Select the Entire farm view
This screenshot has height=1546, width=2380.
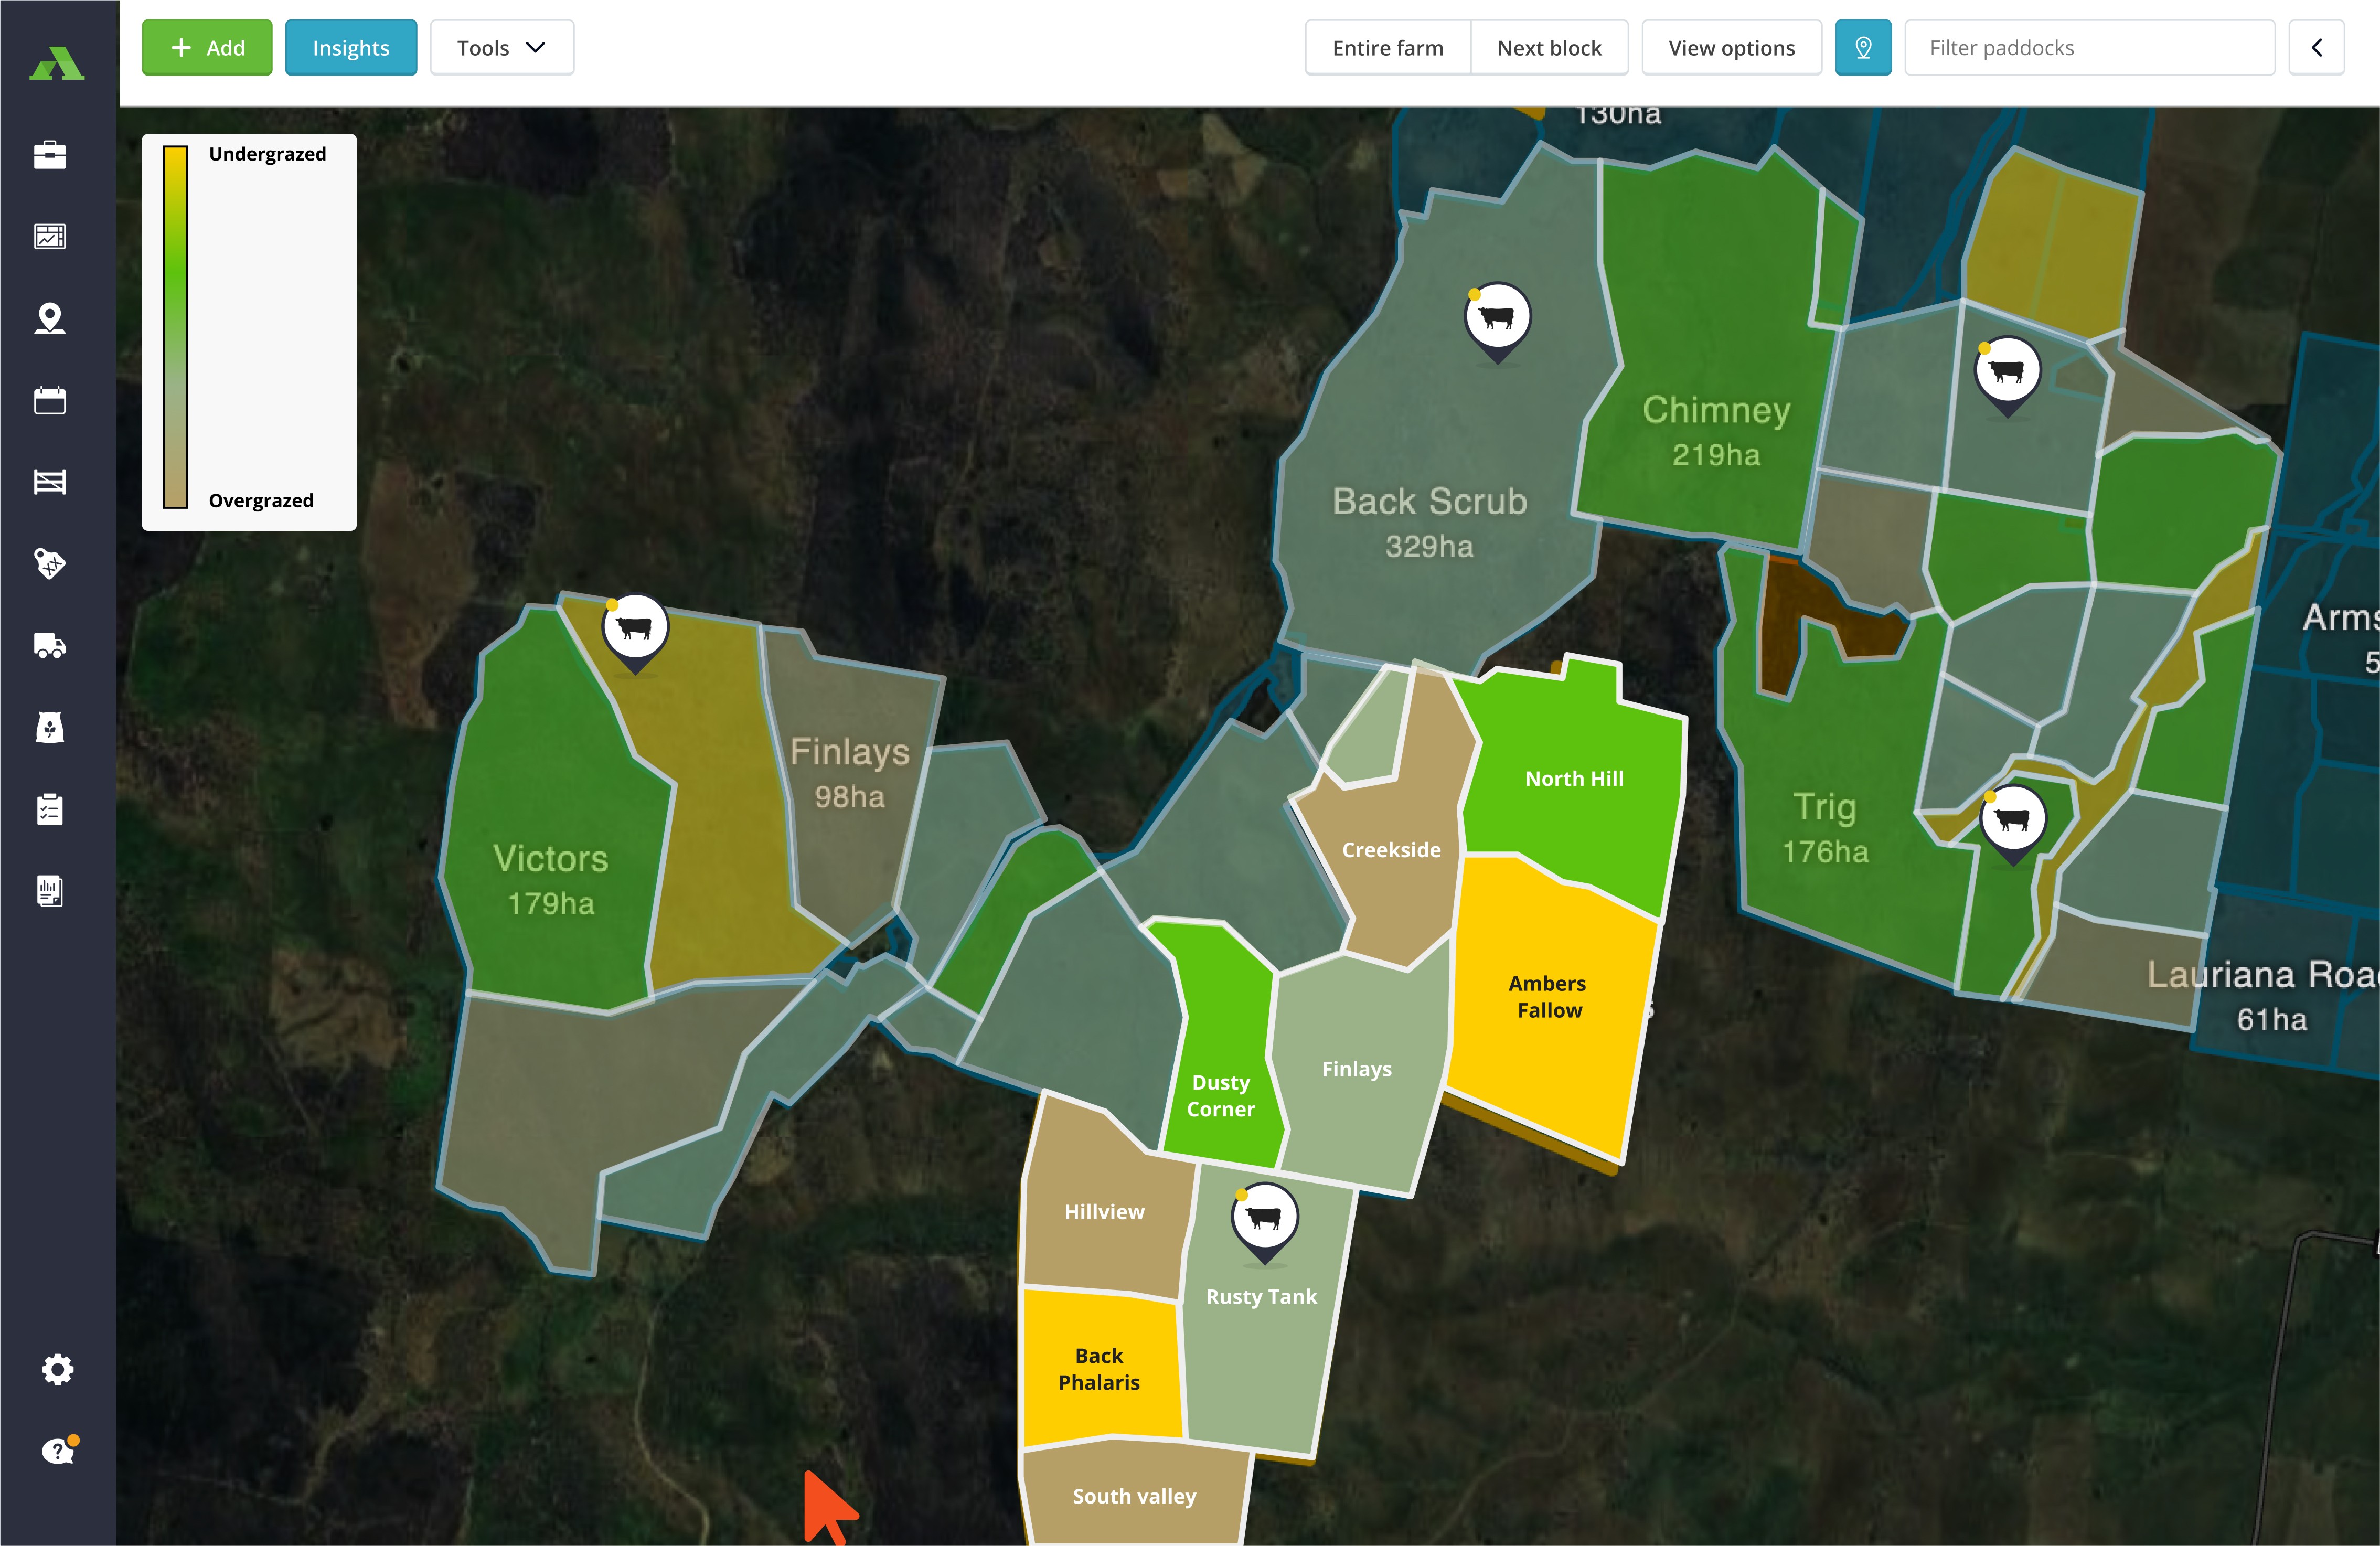coord(1387,48)
